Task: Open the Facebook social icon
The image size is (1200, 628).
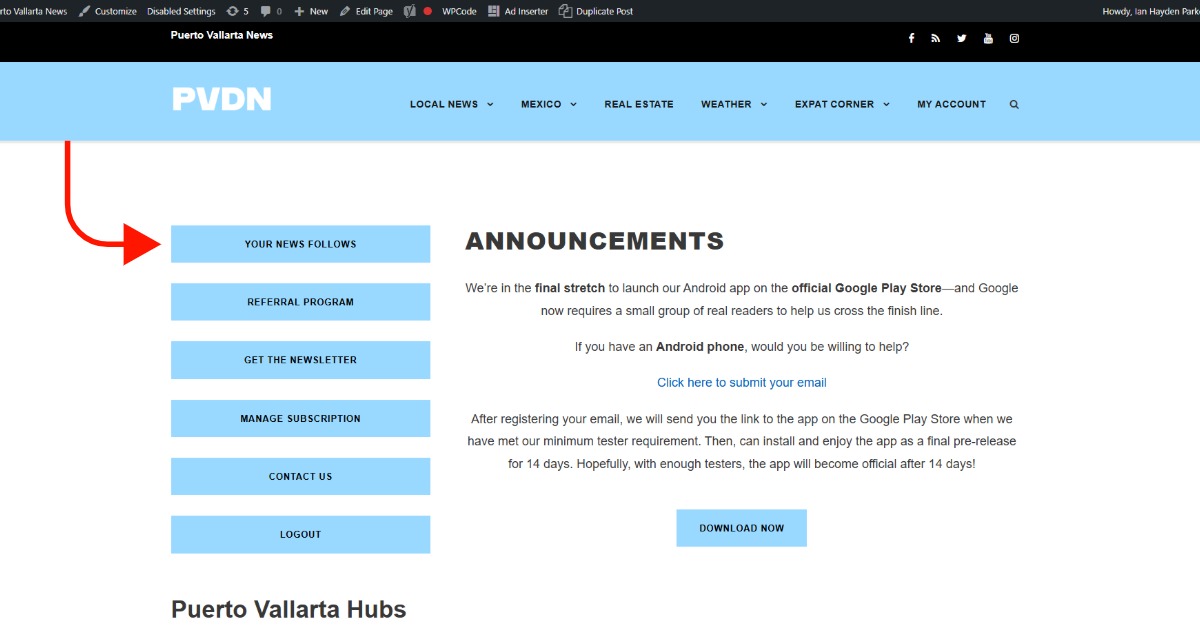Action: click(911, 39)
